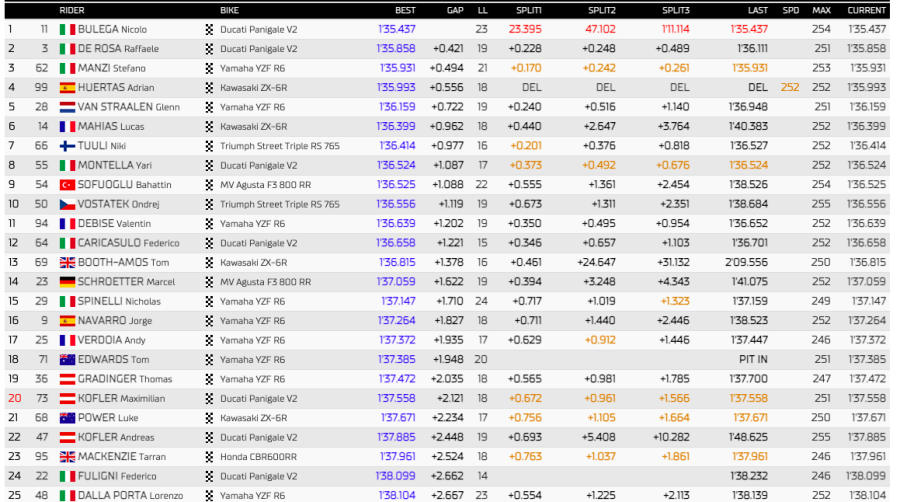Click the Dutch flag beside VAN STRAALEN Glenn
This screenshot has height=502, width=900.
[x=67, y=107]
